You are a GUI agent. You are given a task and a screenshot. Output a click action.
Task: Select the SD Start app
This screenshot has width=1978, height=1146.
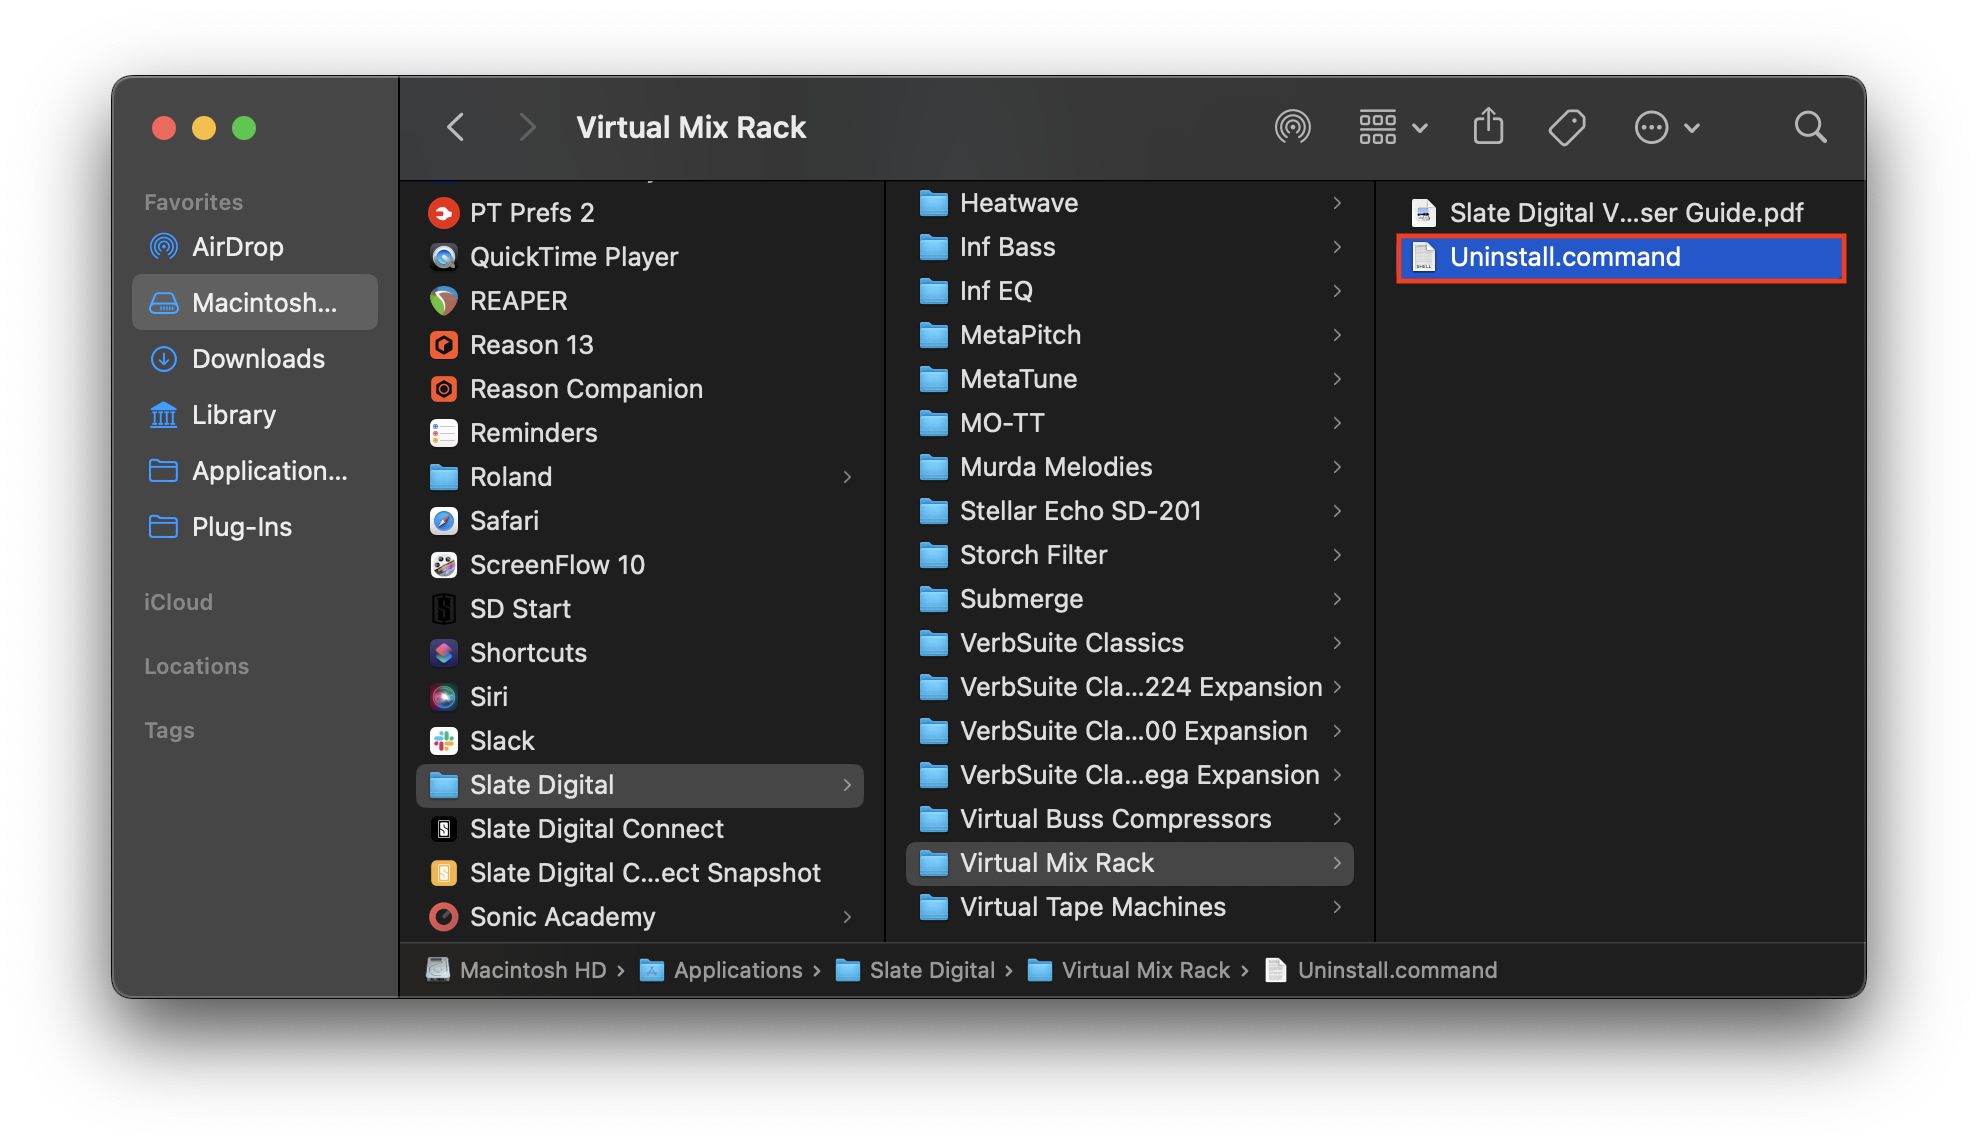640,609
